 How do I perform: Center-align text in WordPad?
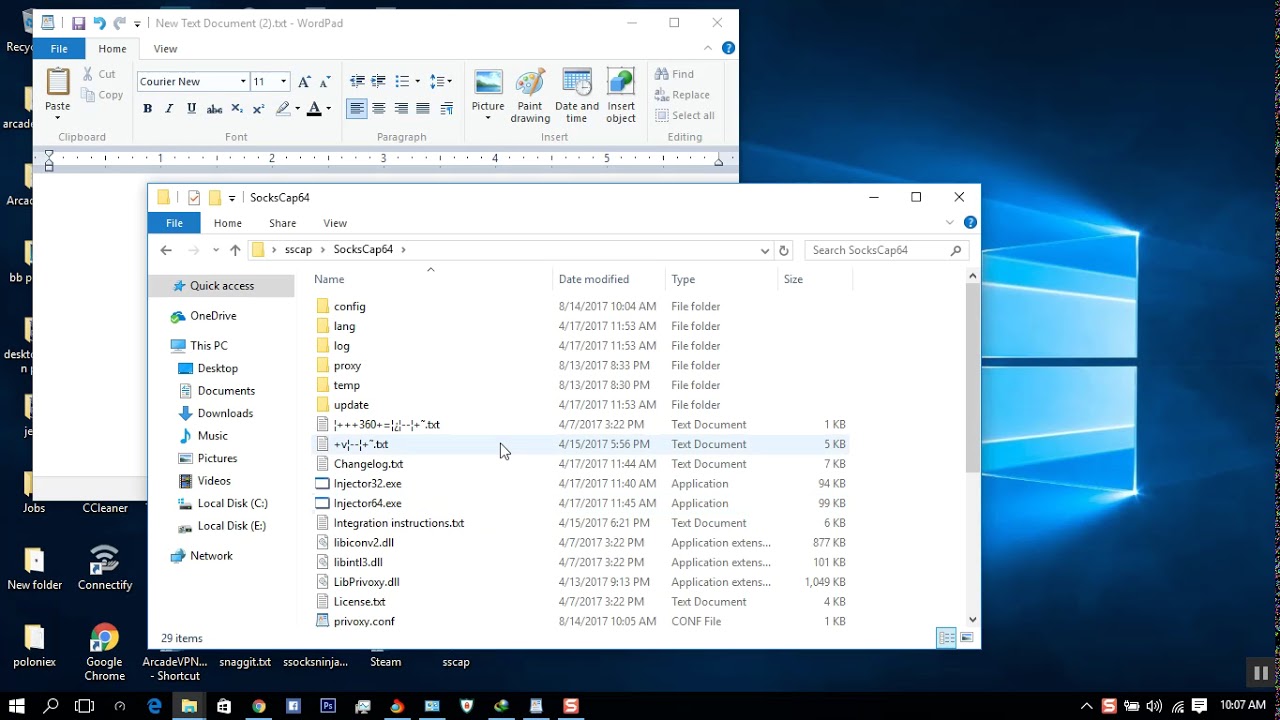[379, 109]
